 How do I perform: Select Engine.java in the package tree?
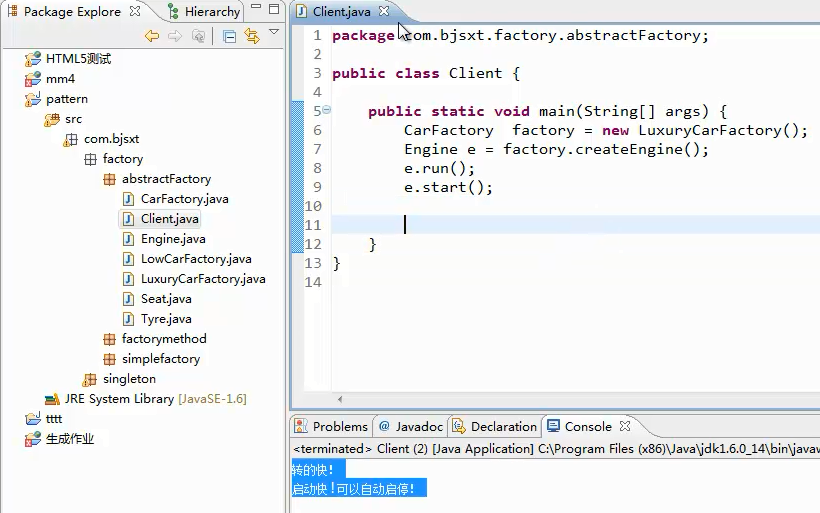click(x=173, y=239)
